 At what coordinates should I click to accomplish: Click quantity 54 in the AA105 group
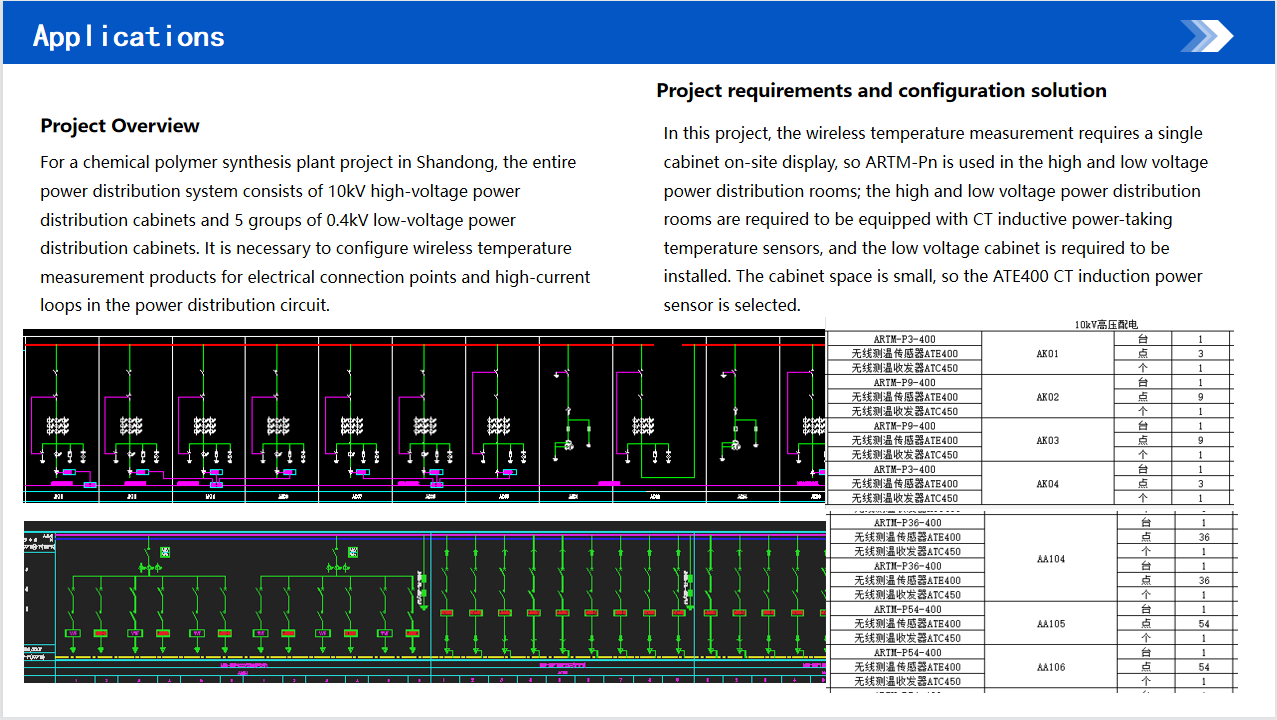pos(1204,624)
